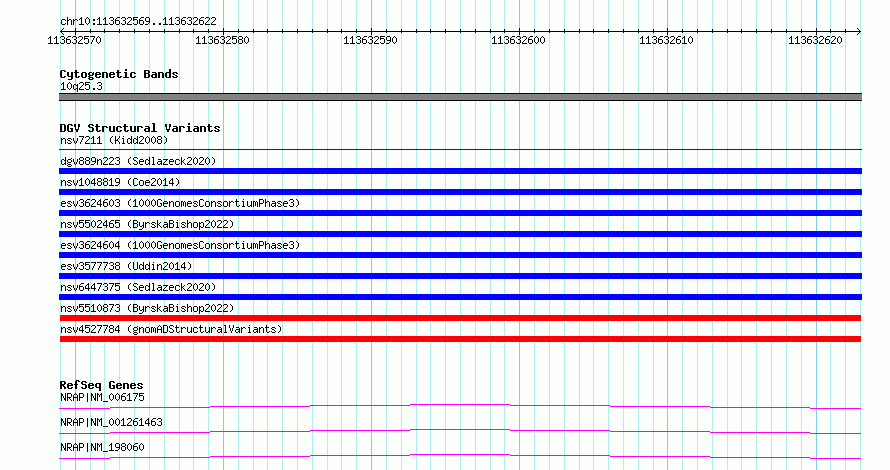The width and height of the screenshot is (890, 470).
Task: Select the DGV Structural Variants track title
Action: (140, 128)
